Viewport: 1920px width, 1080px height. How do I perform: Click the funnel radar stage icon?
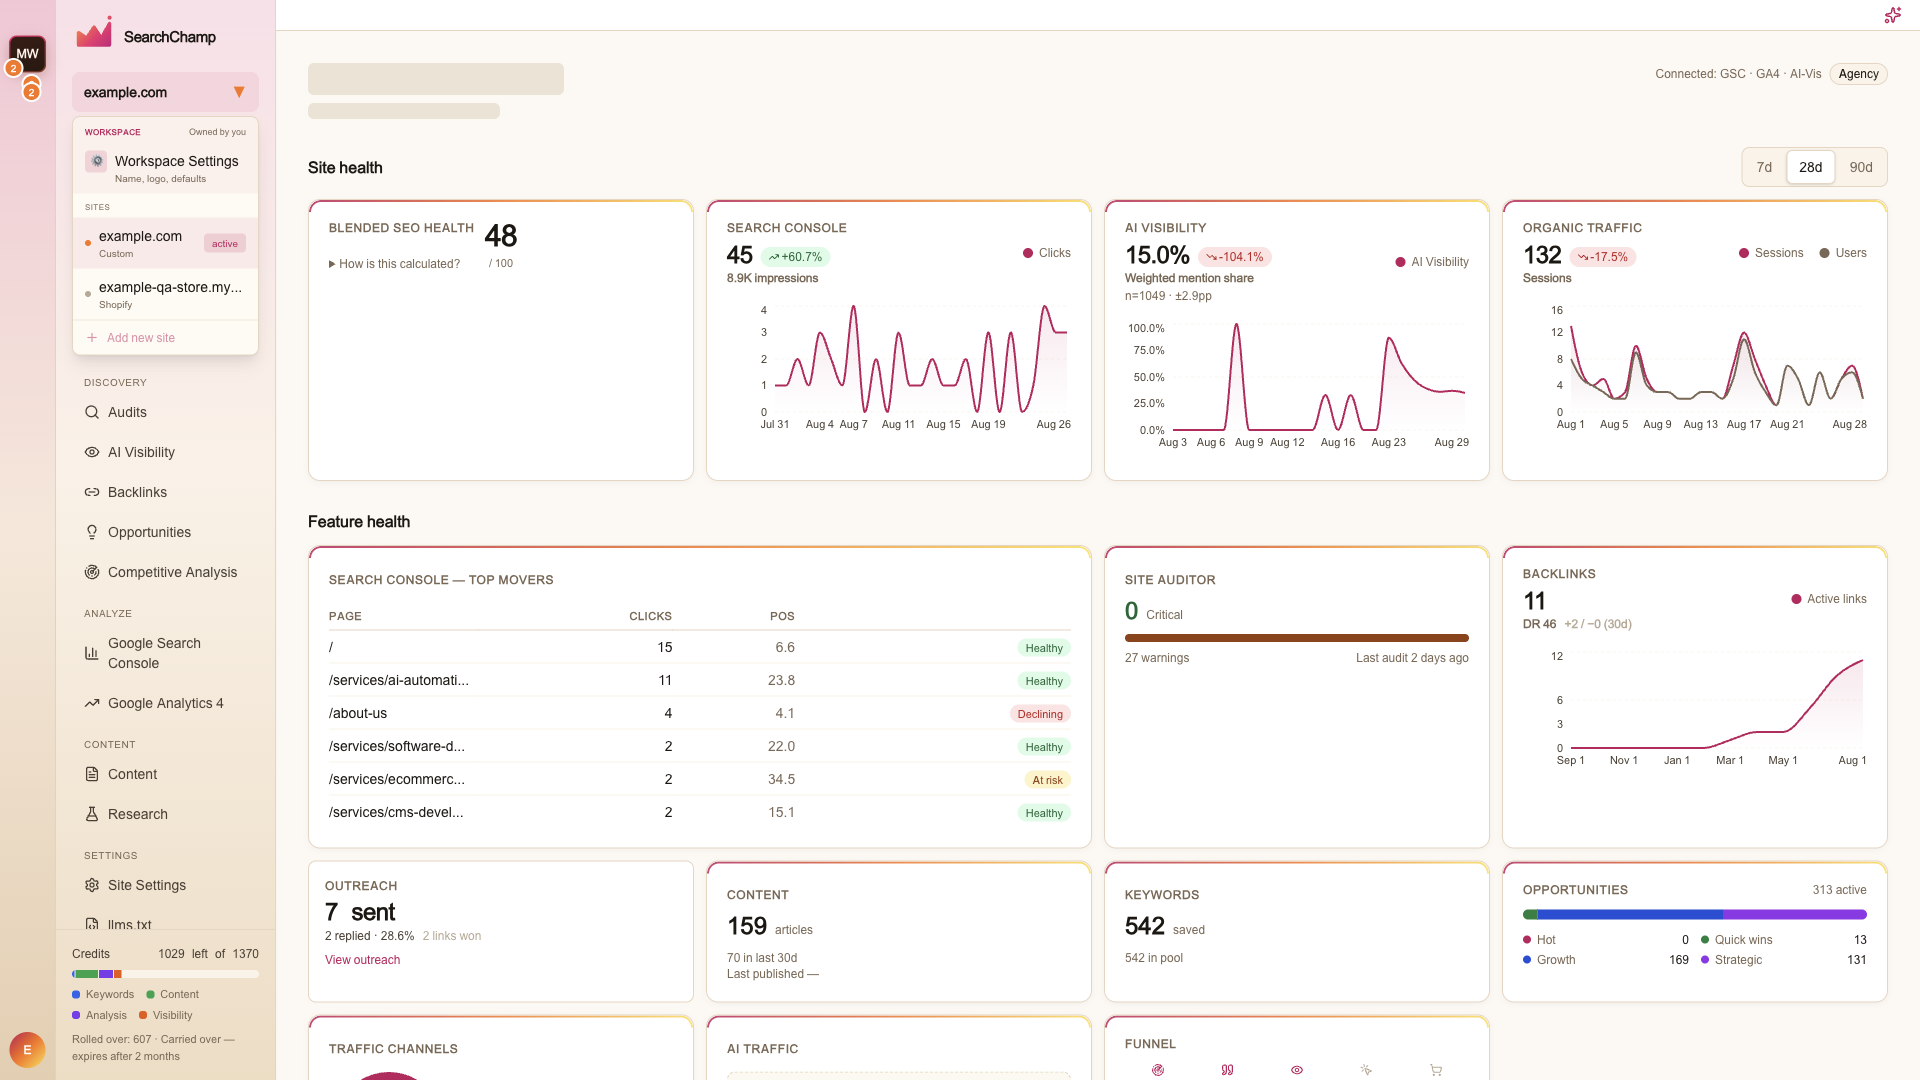tap(1158, 1070)
